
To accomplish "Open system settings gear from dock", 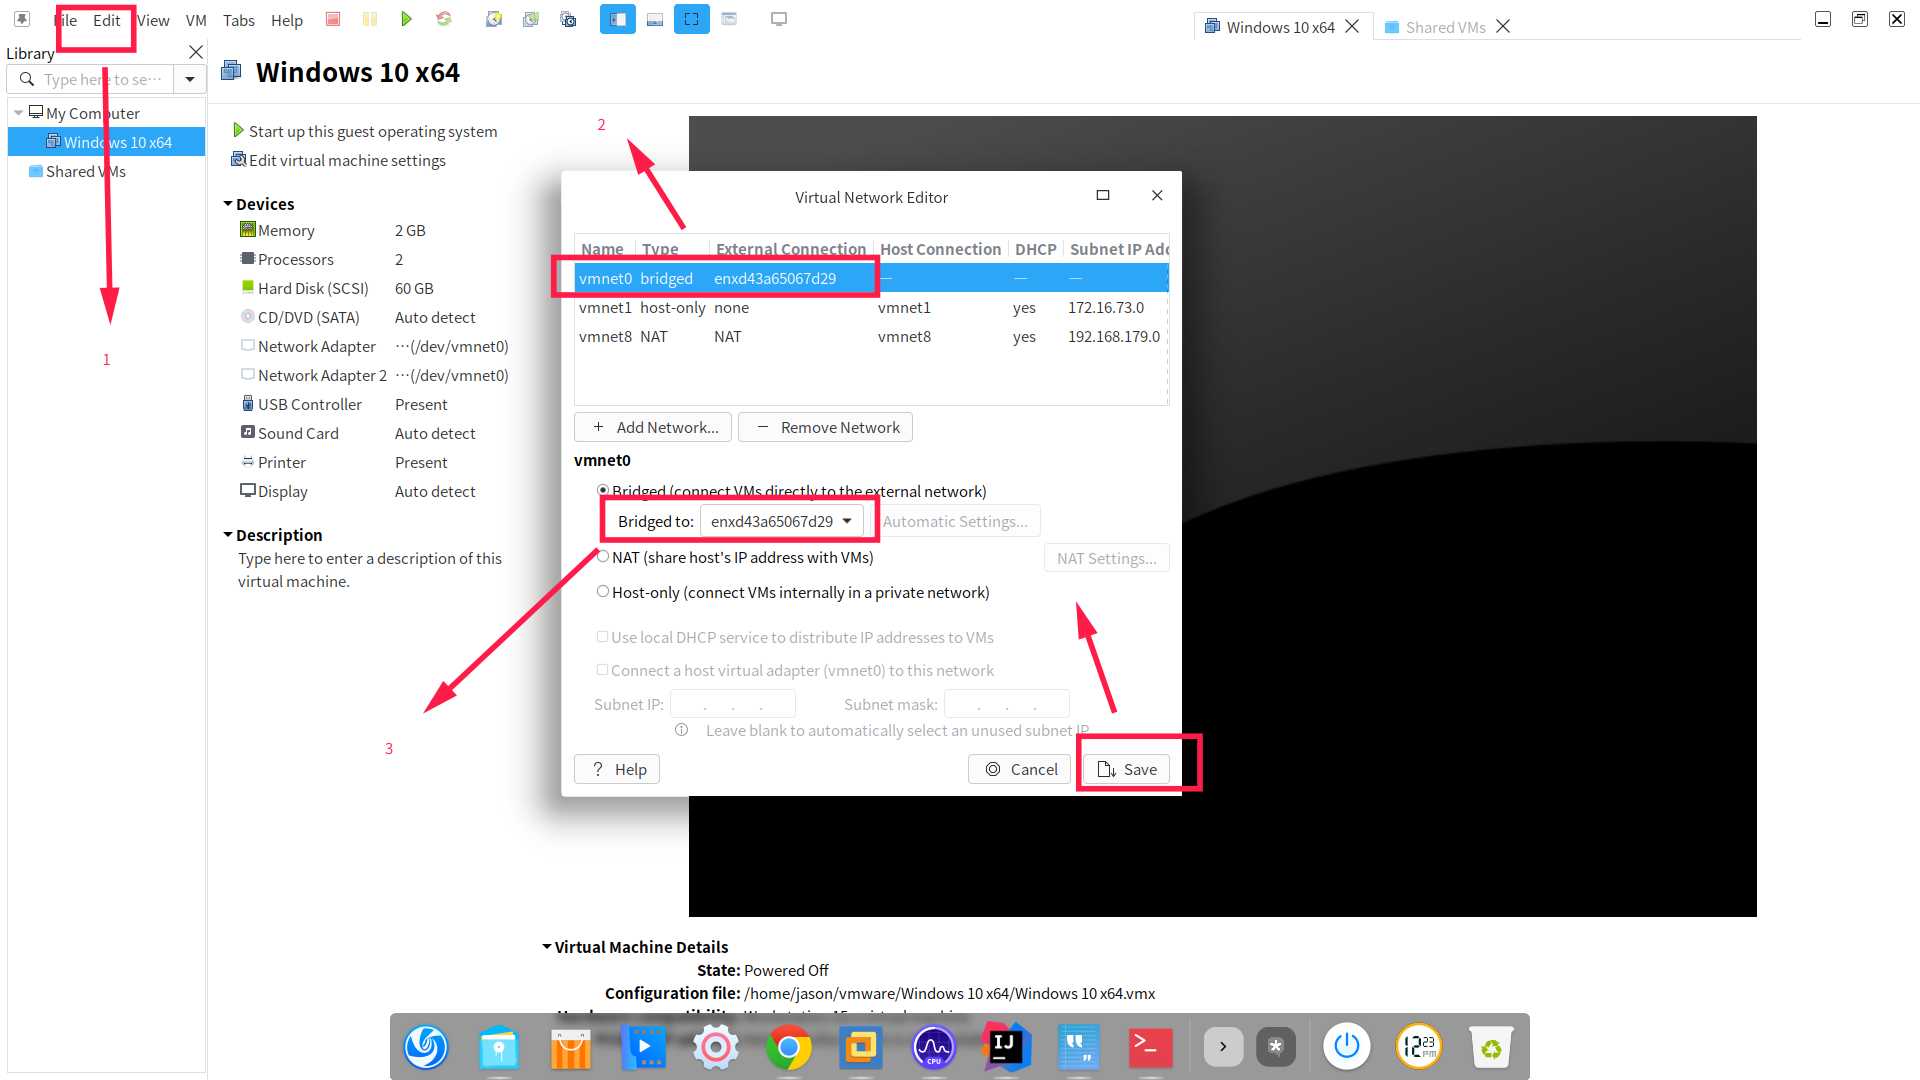I will [x=716, y=1047].
